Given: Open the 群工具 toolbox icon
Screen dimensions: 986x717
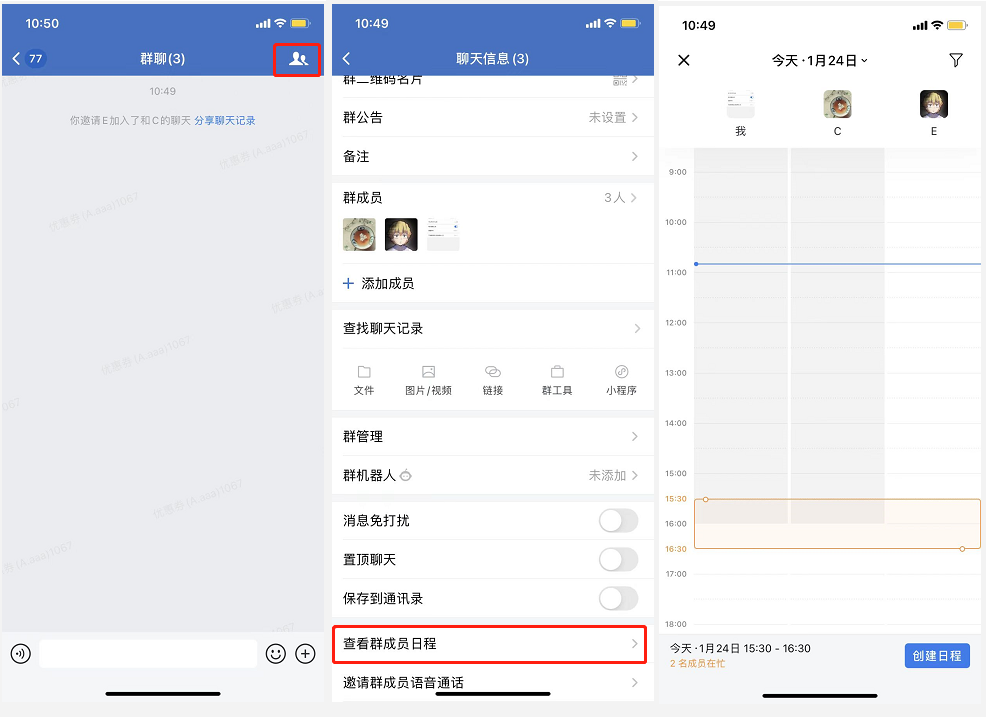Looking at the screenshot, I should 557,372.
